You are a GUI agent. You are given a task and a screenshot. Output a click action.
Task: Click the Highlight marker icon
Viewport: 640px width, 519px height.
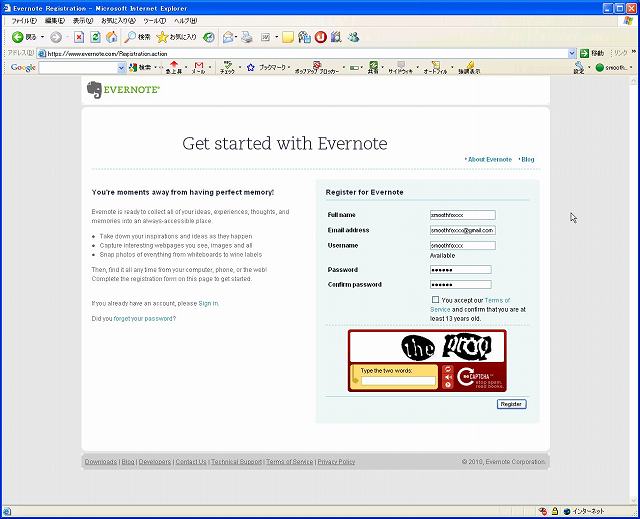click(469, 67)
